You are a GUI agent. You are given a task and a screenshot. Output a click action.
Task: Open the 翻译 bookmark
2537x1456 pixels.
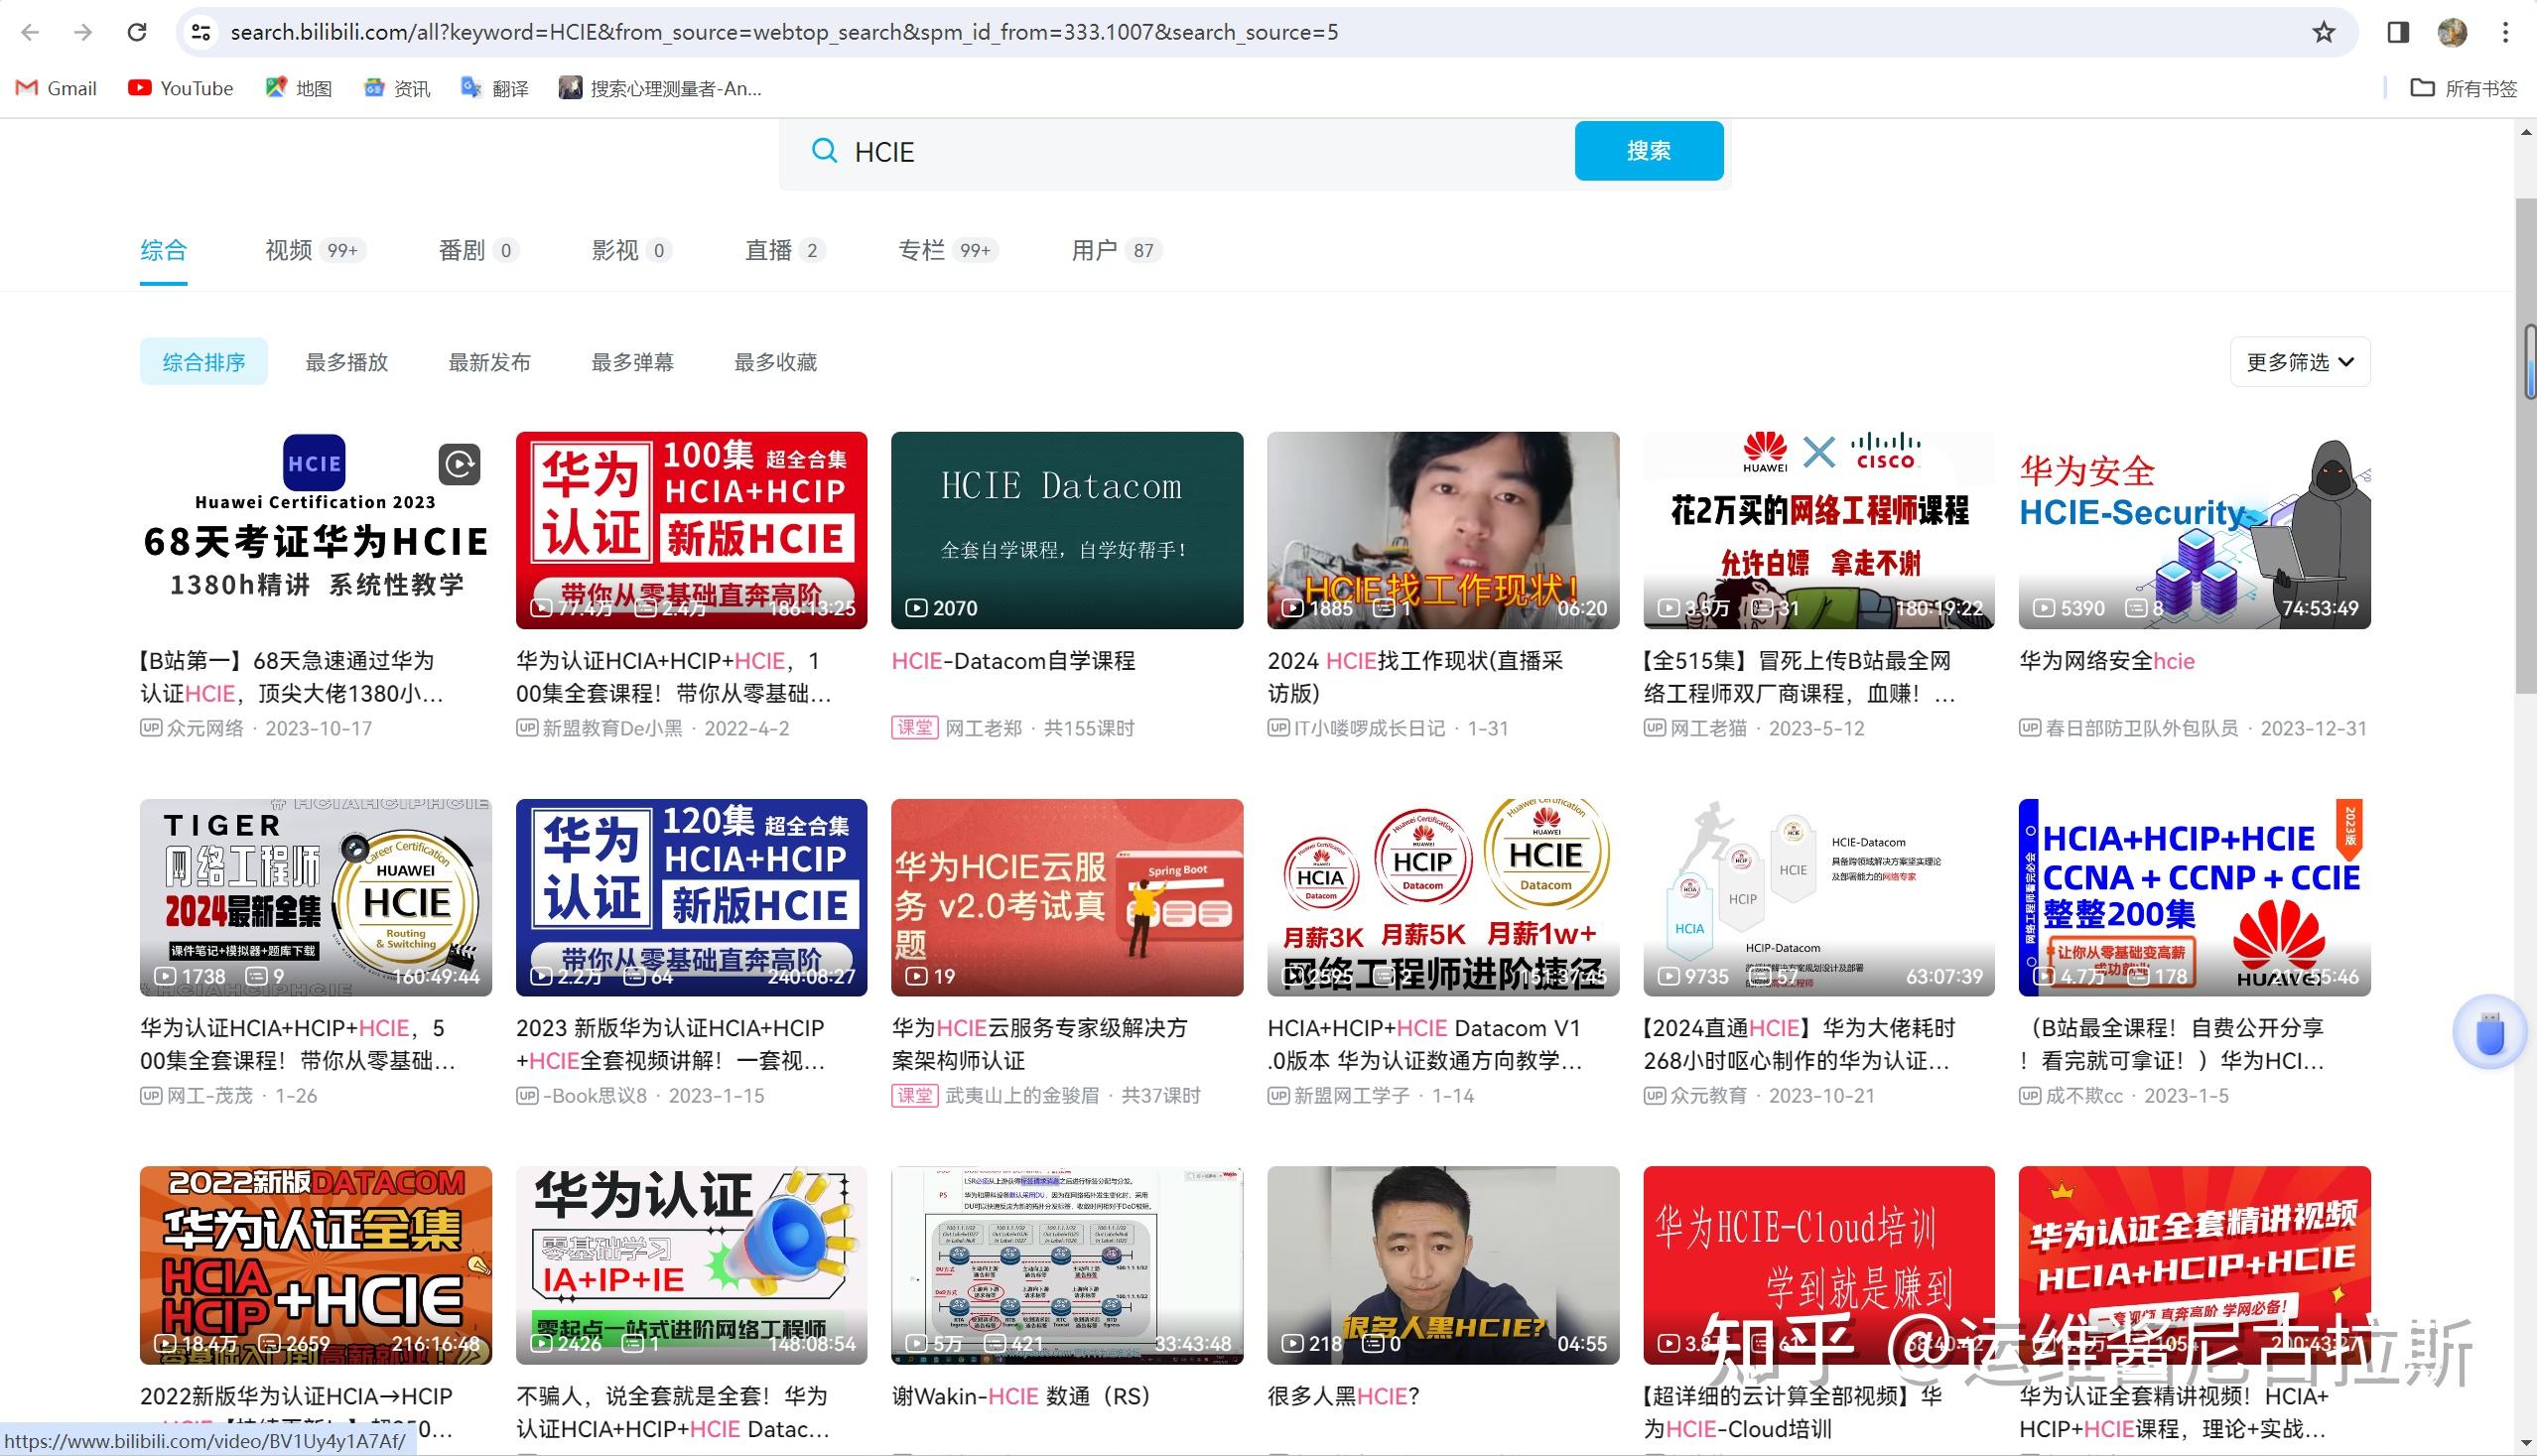[x=494, y=88]
